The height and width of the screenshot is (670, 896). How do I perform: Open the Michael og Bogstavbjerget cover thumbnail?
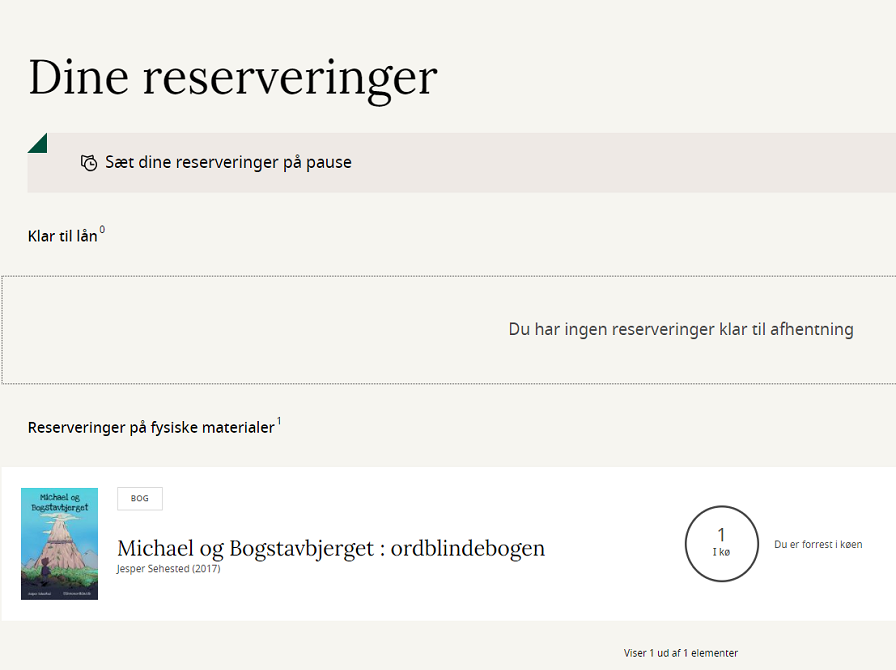(59, 544)
